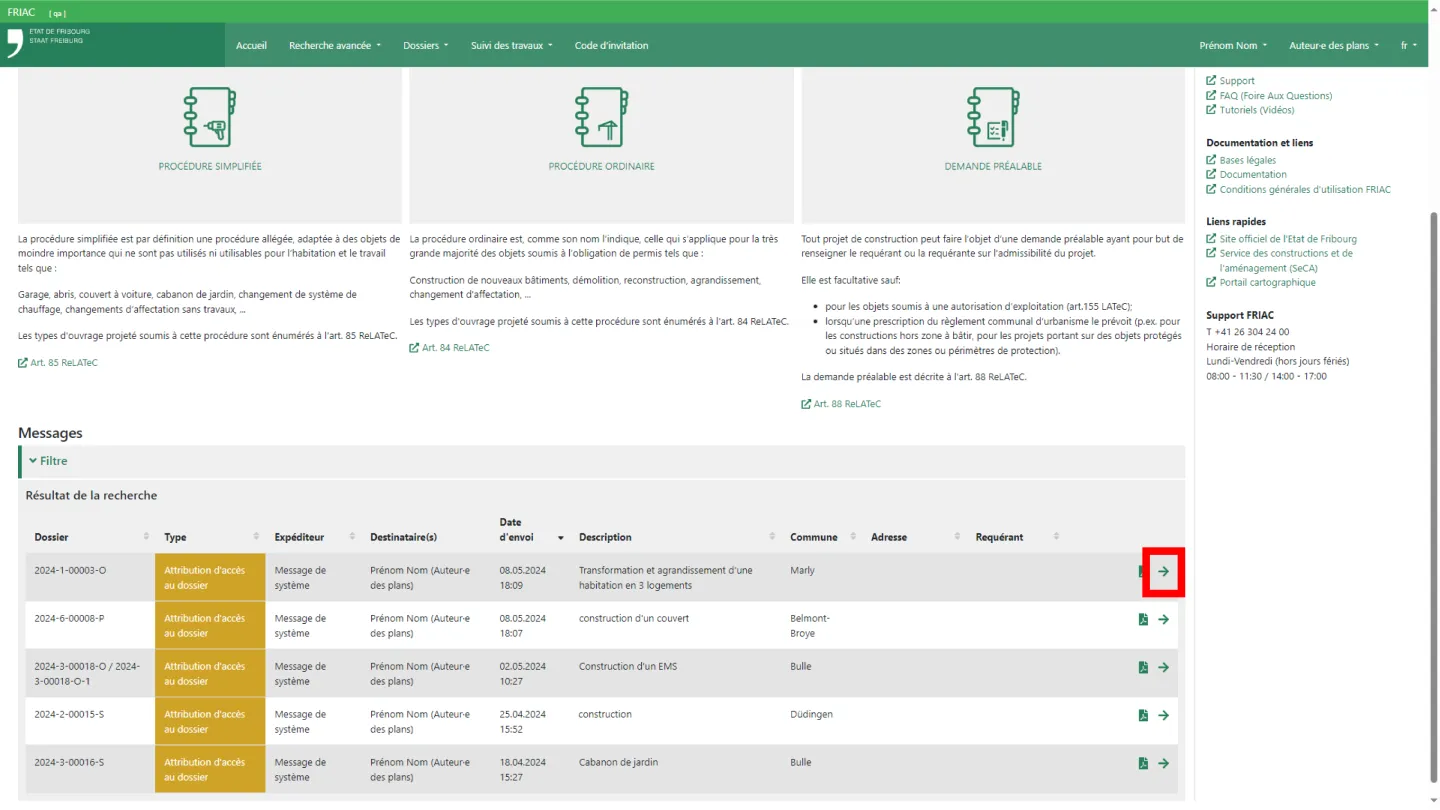This screenshot has height=810, width=1440.
Task: Follow the Portail cartographique link
Action: point(1267,283)
